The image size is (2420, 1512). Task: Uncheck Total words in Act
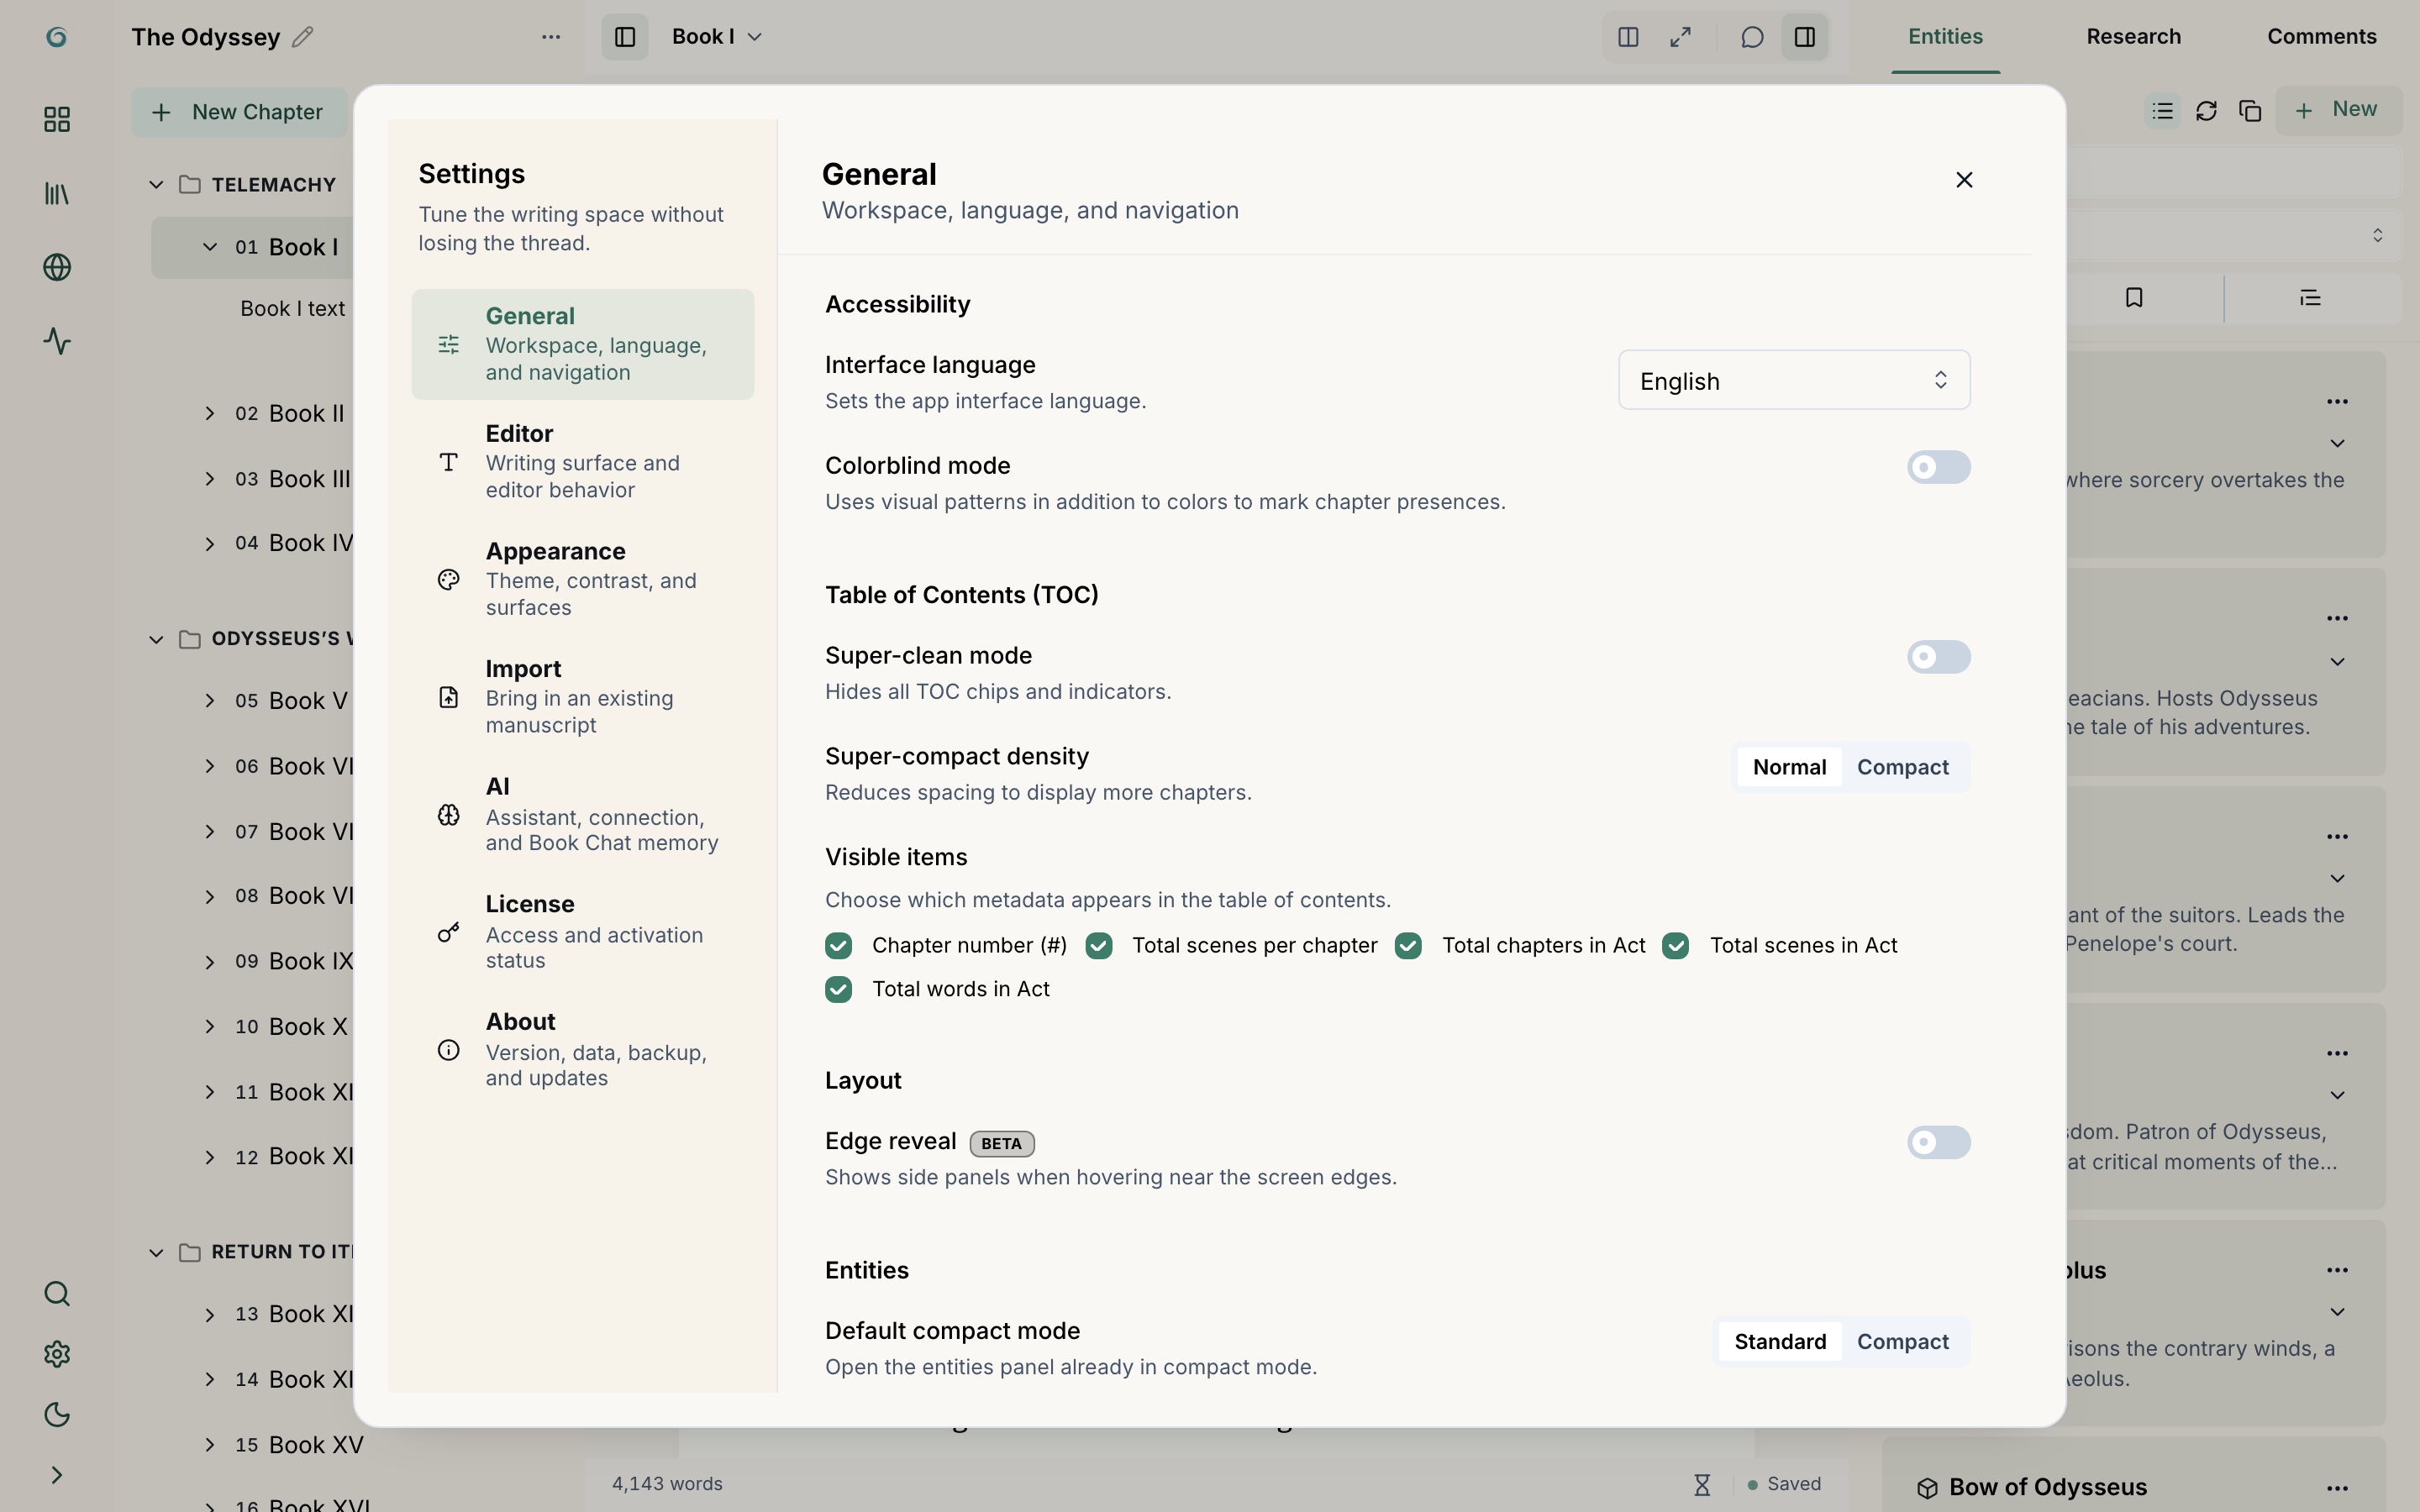click(x=838, y=990)
